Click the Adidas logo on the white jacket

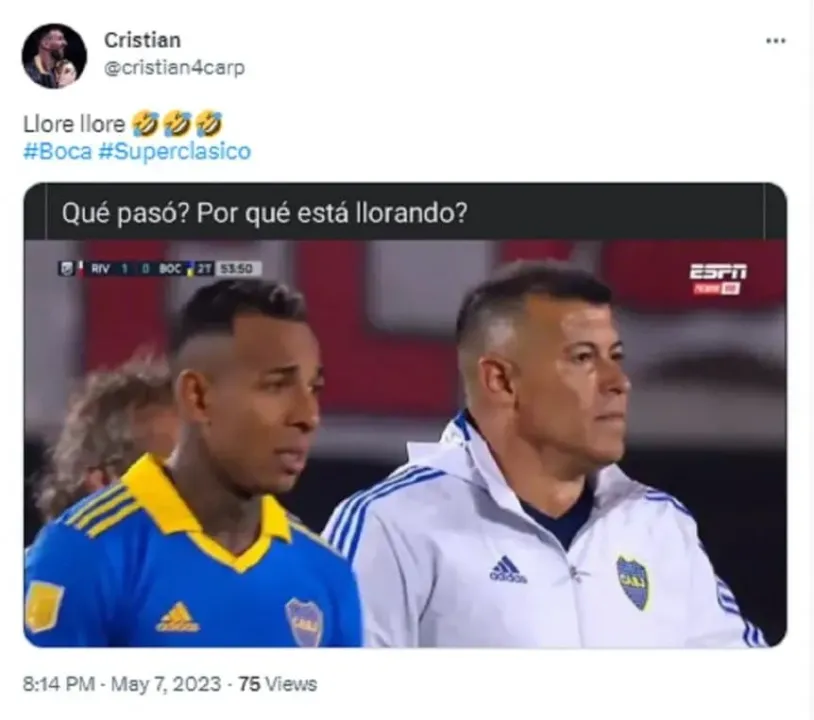pyautogui.click(x=508, y=569)
